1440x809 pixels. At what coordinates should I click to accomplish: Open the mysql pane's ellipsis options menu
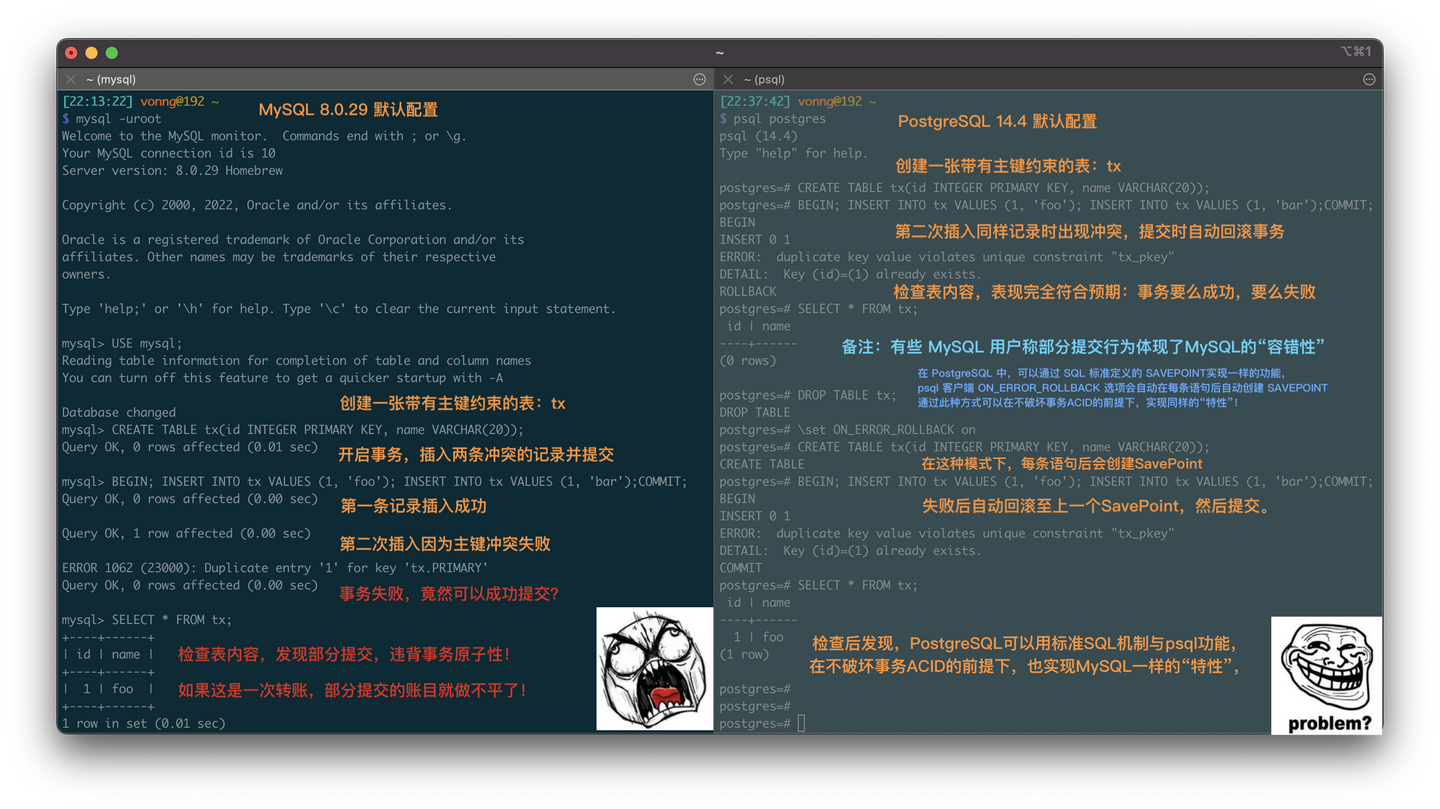click(x=699, y=79)
